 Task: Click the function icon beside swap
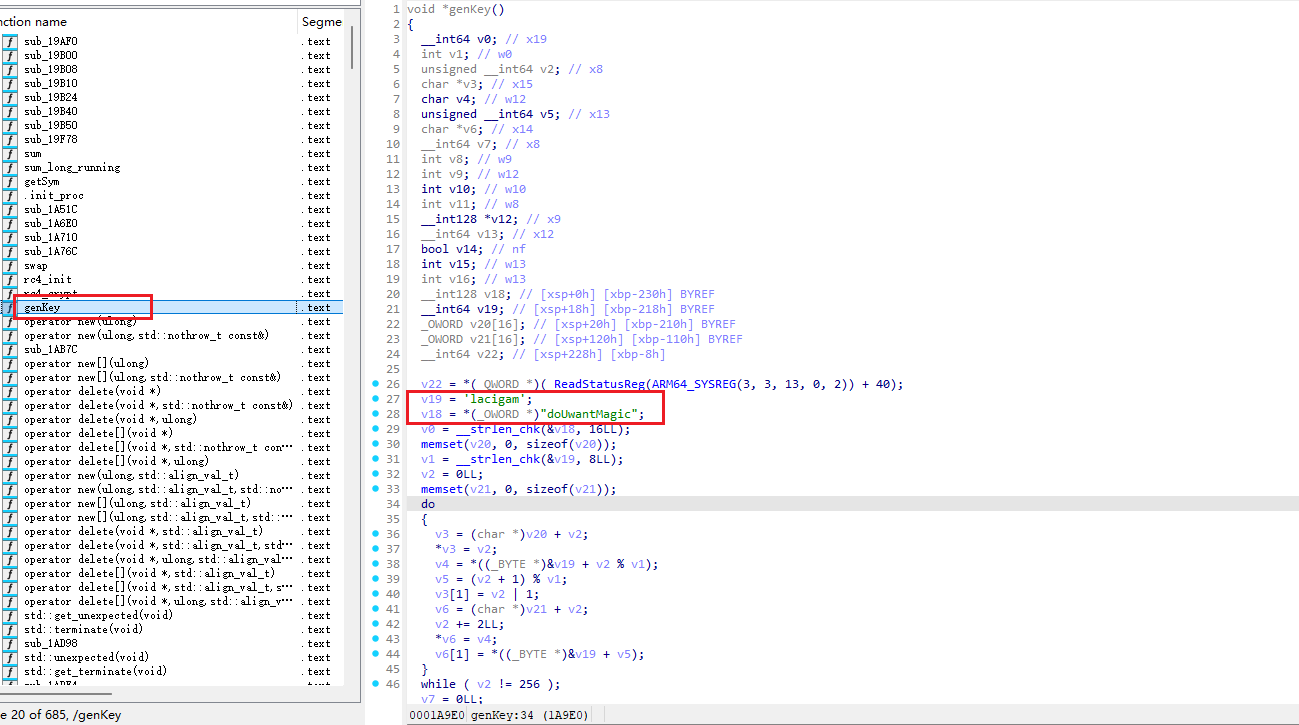[x=9, y=266]
